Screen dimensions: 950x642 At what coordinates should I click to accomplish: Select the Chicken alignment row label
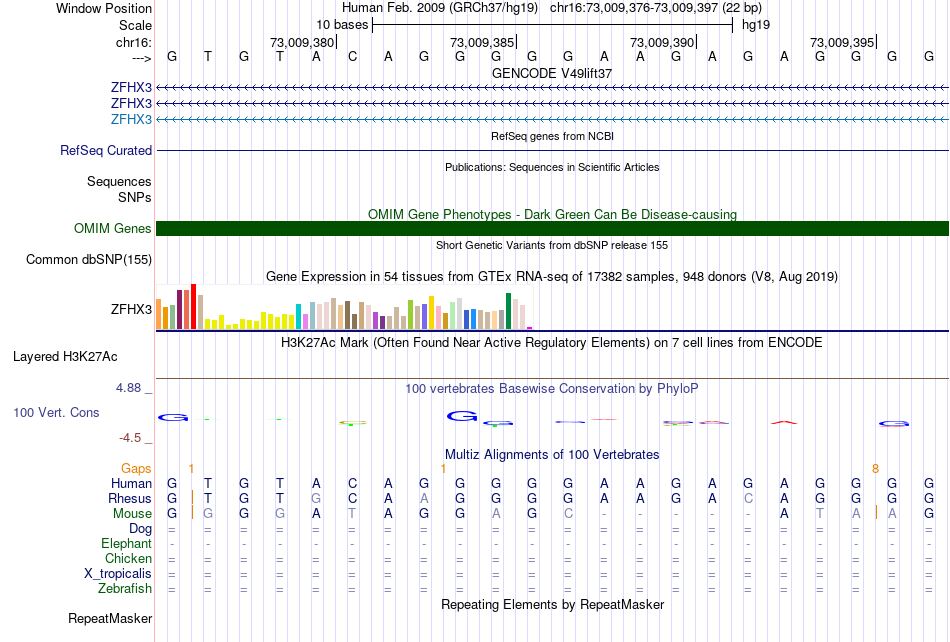pos(128,558)
